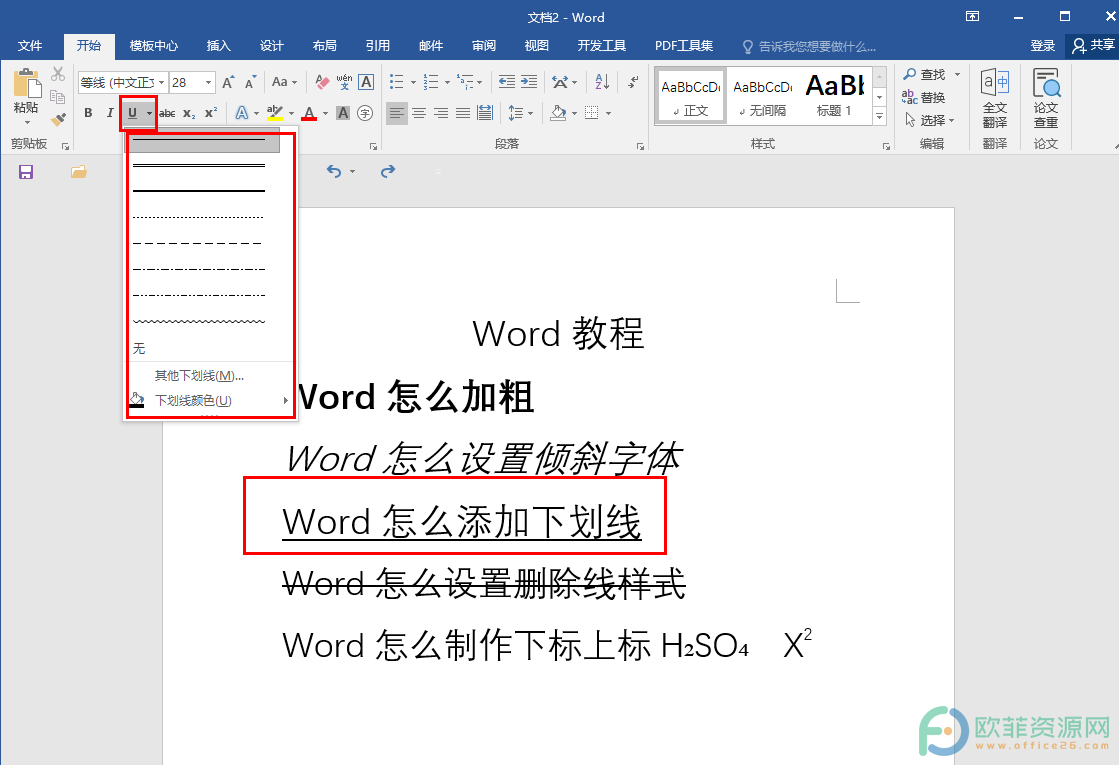Image resolution: width=1119 pixels, height=765 pixels.
Task: Toggle bold formatting
Action: (88, 113)
